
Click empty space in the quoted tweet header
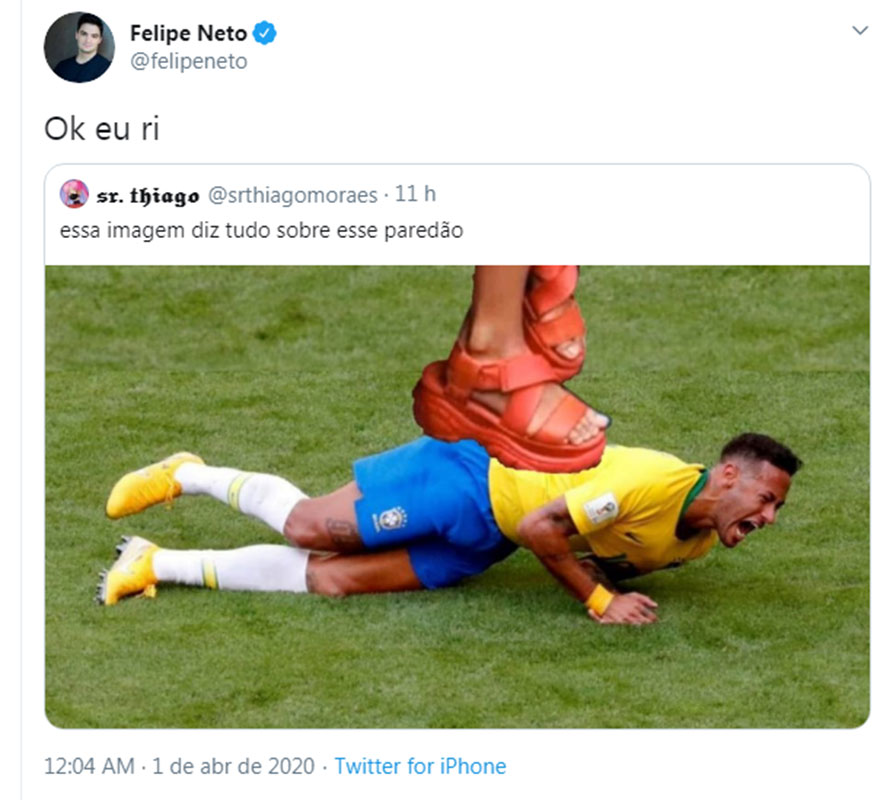pyautogui.click(x=645, y=195)
